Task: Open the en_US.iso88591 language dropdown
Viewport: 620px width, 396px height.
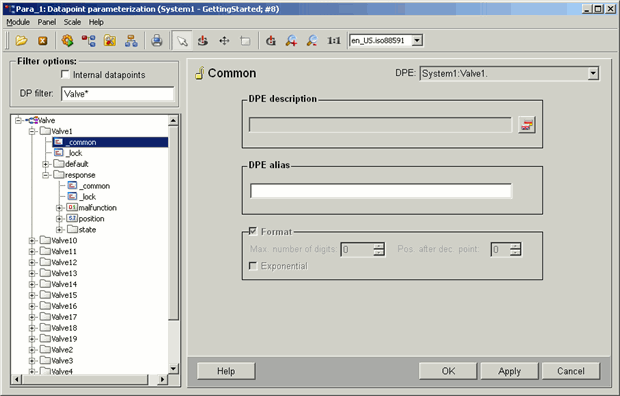Action: click(417, 40)
